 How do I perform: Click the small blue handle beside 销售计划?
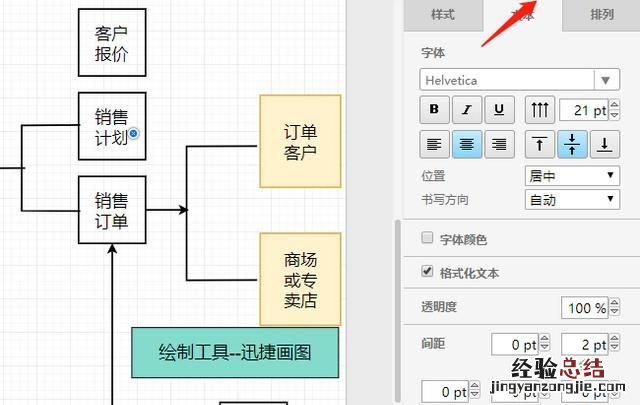click(x=133, y=133)
